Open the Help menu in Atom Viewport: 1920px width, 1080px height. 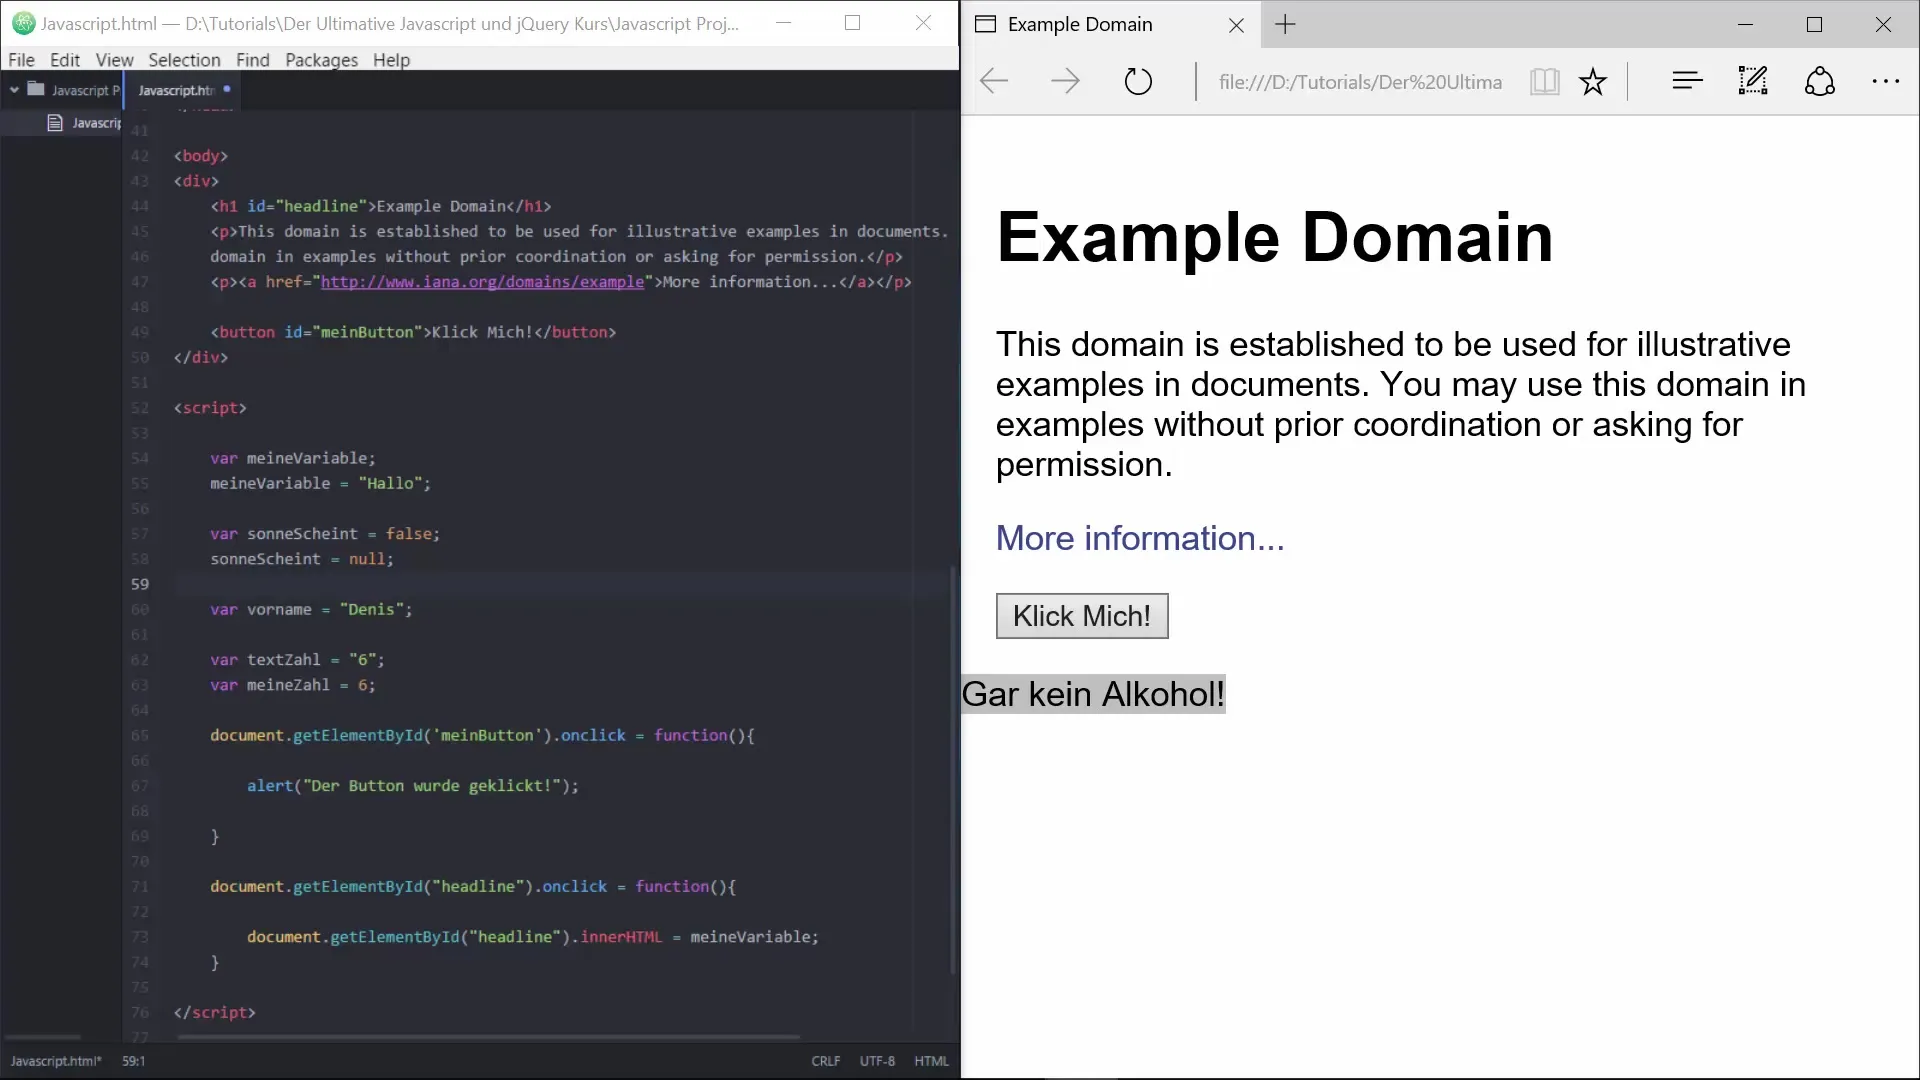(x=391, y=60)
